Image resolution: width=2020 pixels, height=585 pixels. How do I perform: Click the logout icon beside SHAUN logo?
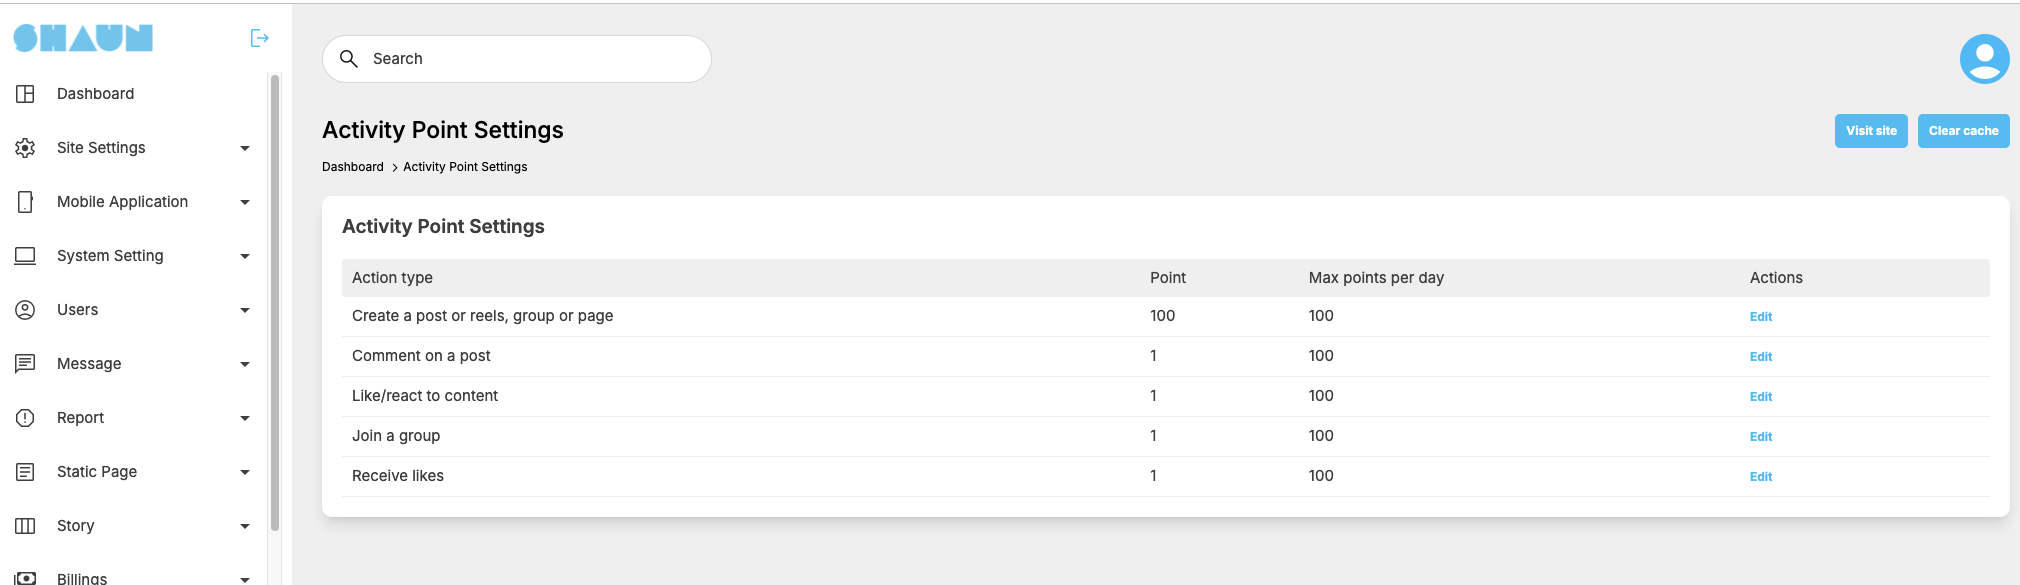(x=259, y=38)
